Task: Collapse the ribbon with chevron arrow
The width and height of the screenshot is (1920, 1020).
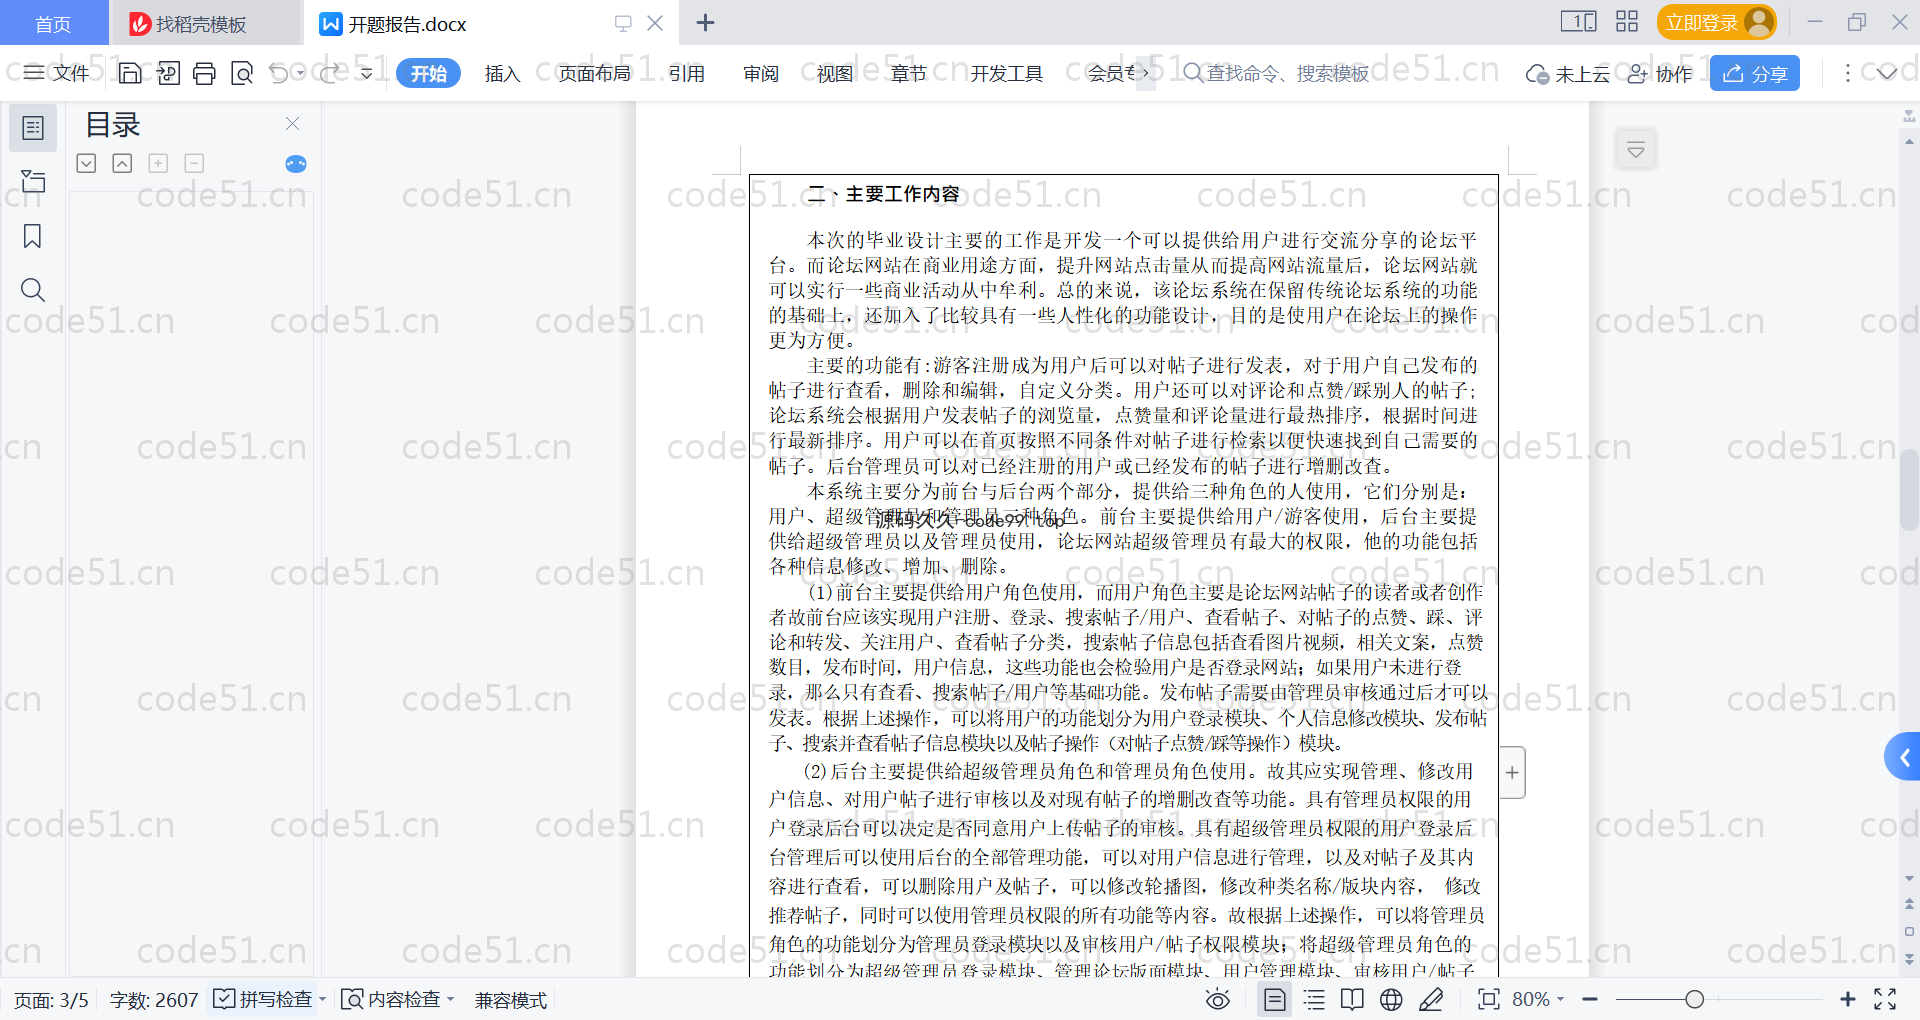Action: 1887,73
